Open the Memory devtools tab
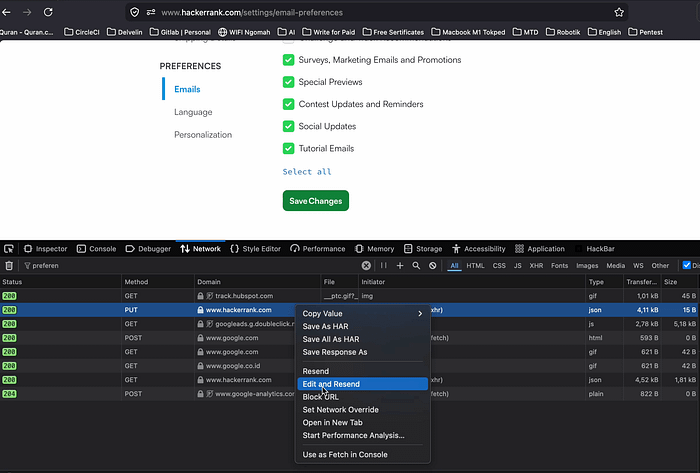700x473 pixels. tap(375, 249)
